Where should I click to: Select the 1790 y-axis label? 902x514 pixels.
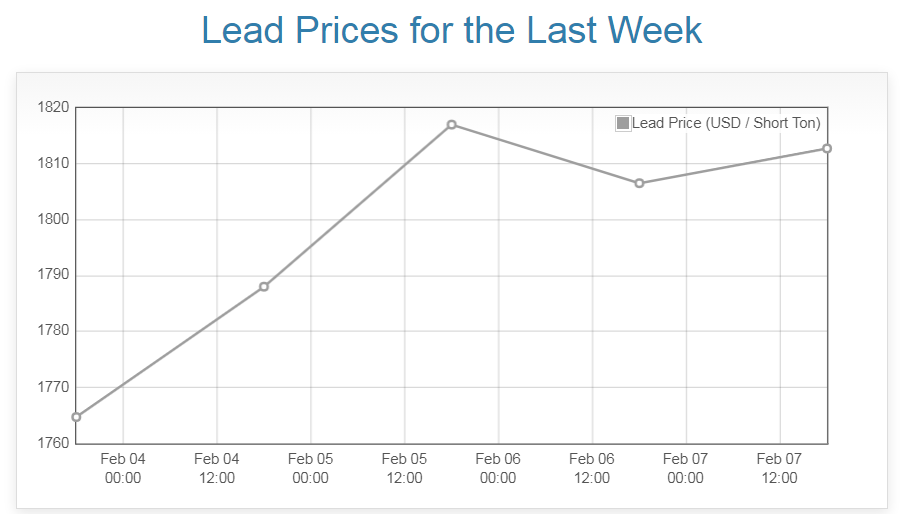52,275
